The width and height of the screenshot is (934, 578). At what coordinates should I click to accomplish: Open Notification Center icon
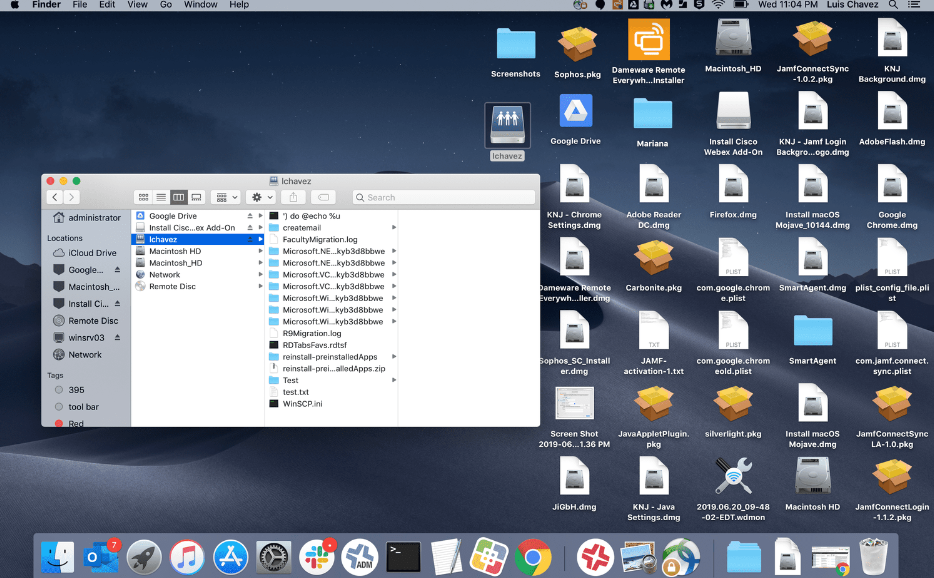[x=914, y=5]
